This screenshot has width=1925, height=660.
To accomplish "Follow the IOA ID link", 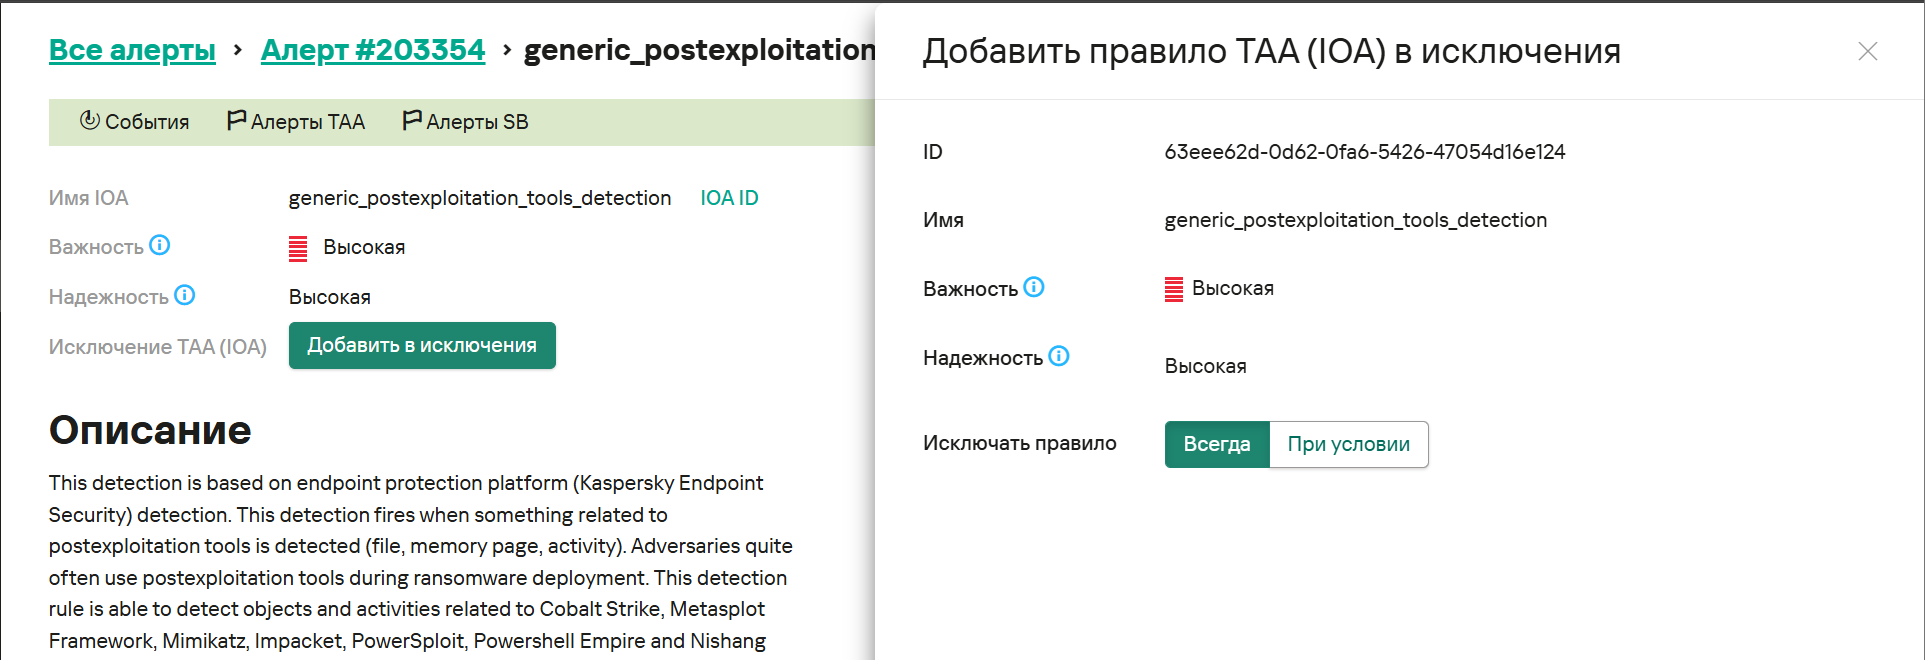I will click(x=729, y=198).
